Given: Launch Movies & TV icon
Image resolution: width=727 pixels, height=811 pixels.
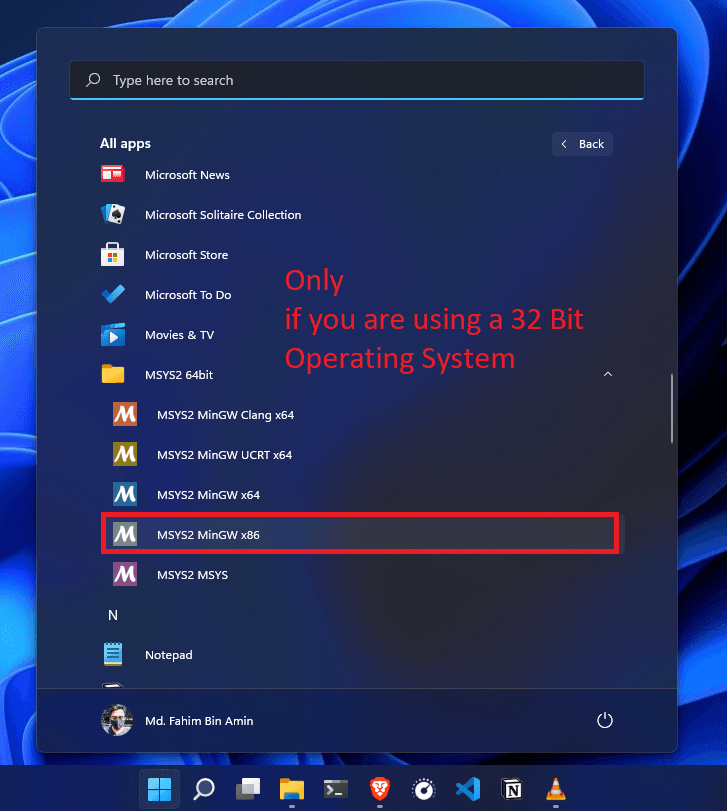Looking at the screenshot, I should point(113,335).
